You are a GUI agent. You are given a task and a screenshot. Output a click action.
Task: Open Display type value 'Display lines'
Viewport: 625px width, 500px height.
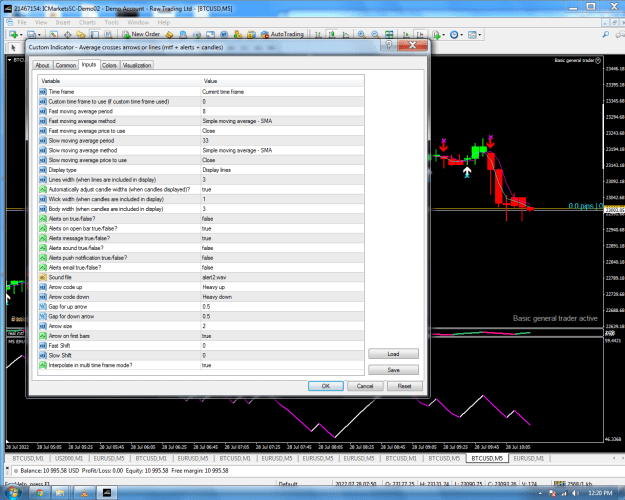click(282, 170)
